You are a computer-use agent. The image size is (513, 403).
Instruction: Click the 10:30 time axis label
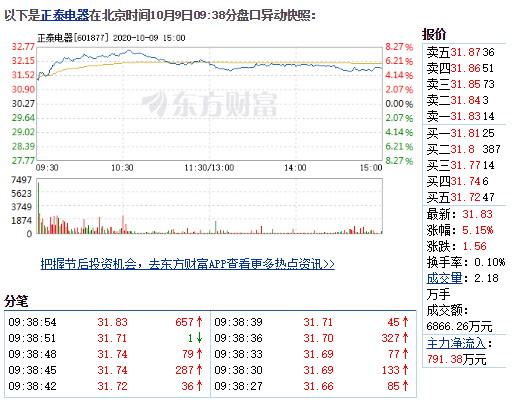click(x=122, y=167)
